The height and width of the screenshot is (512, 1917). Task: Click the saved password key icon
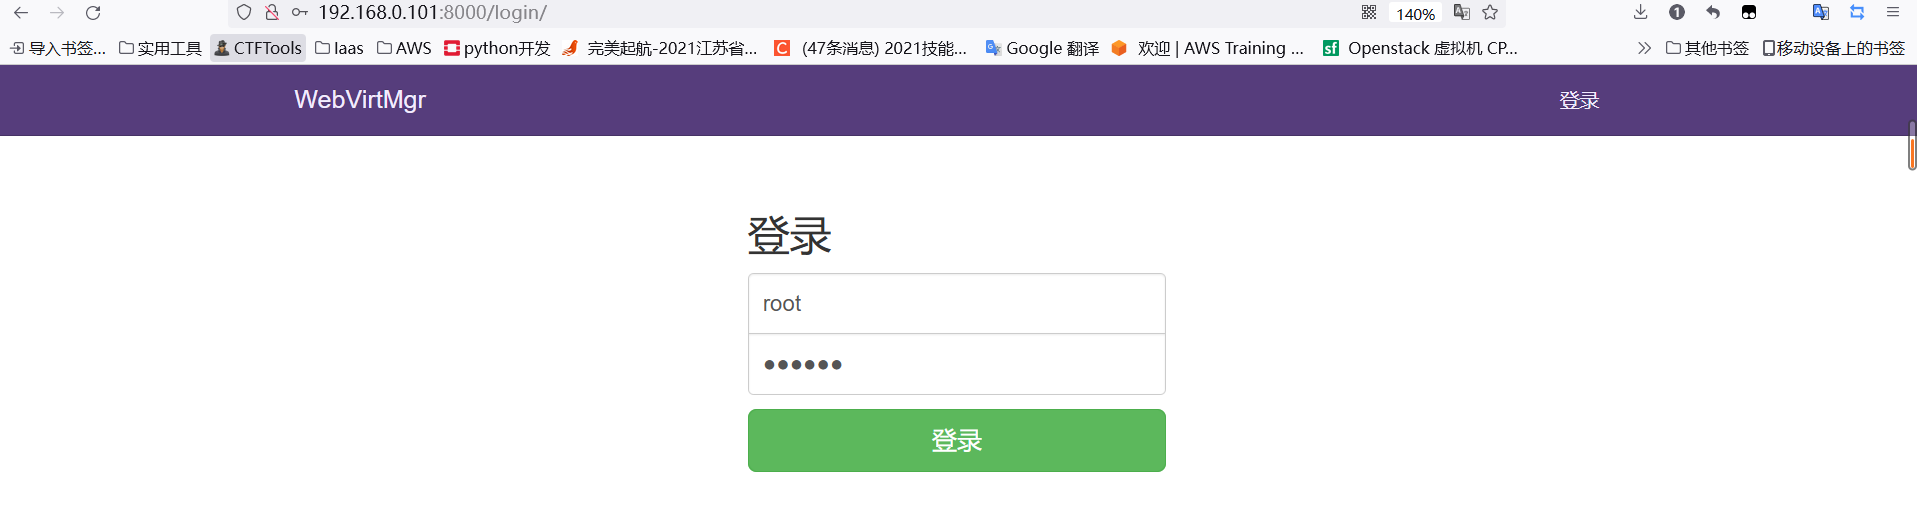pos(299,13)
